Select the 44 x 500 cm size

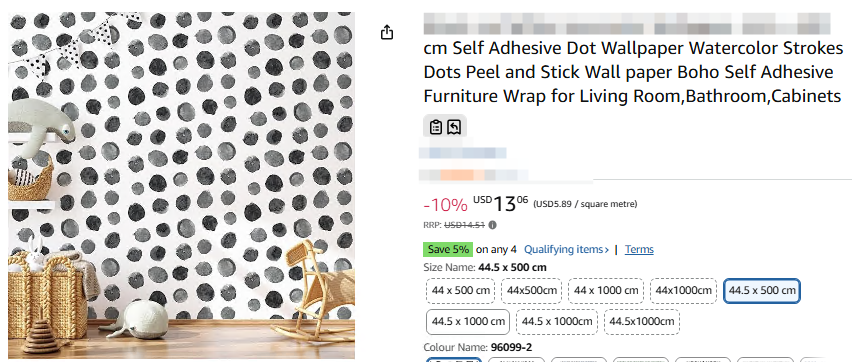pos(461,290)
